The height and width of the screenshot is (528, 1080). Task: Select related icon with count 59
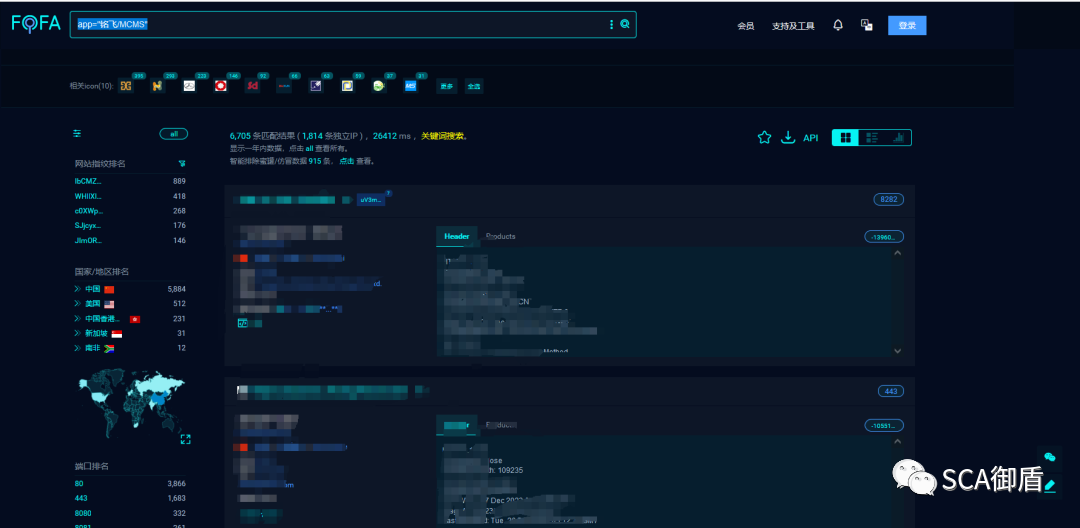coord(348,86)
